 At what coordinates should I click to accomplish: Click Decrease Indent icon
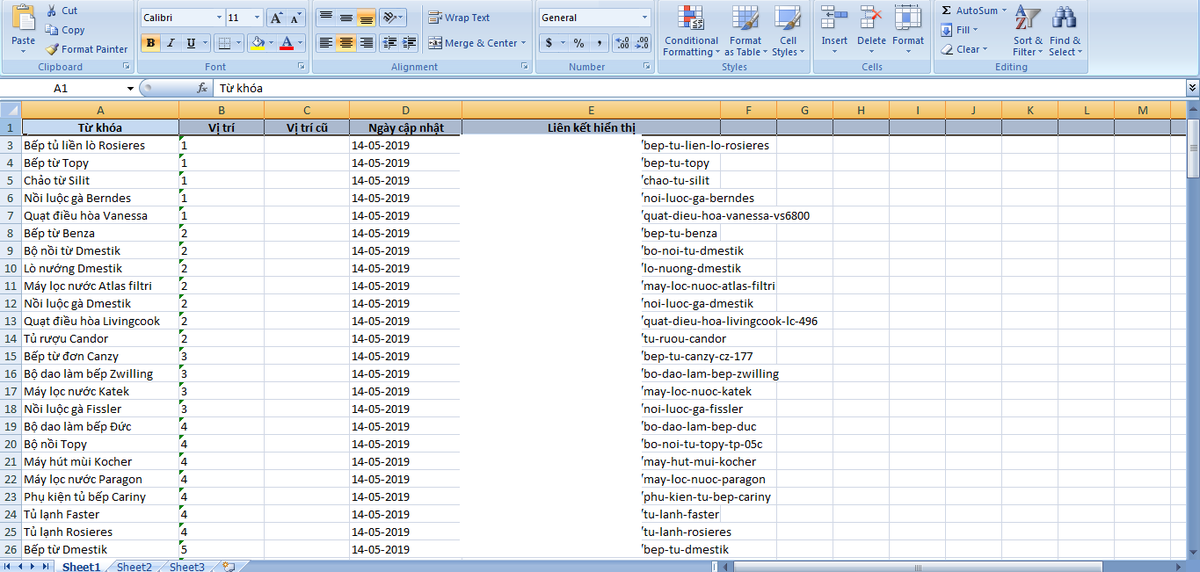pyautogui.click(x=389, y=43)
